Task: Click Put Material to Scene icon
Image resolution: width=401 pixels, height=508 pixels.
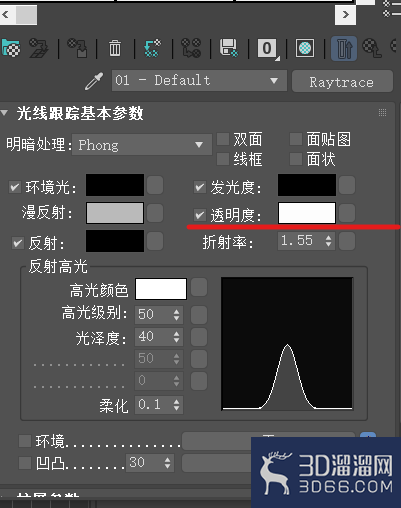Action: click(x=39, y=48)
